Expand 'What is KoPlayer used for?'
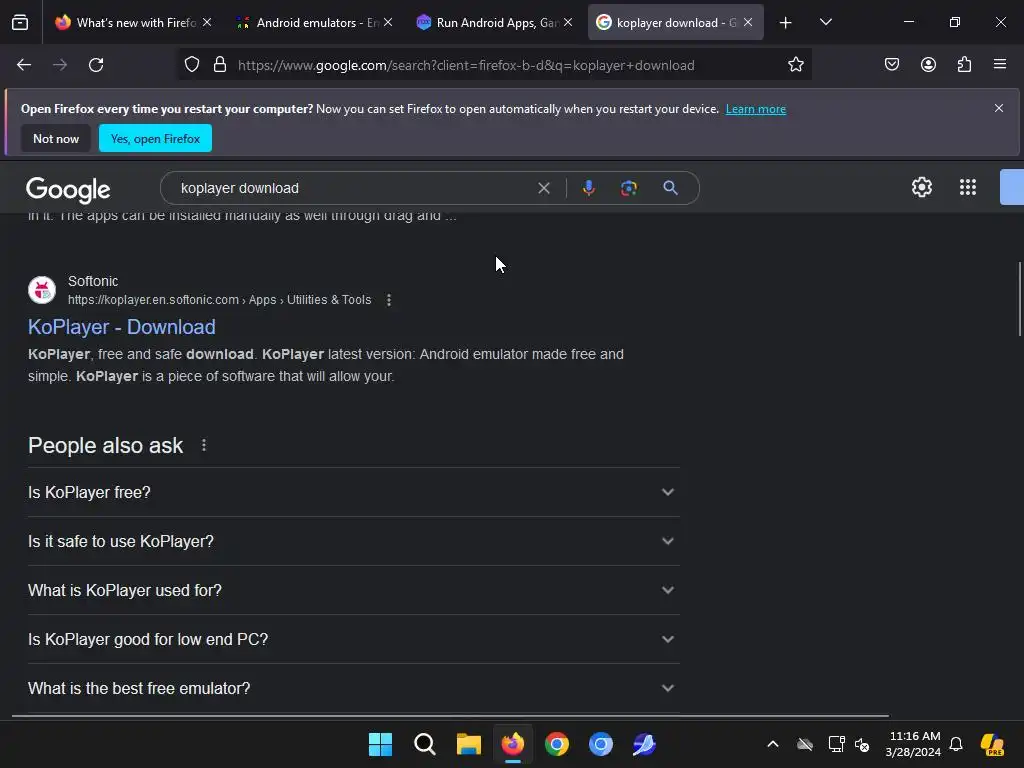The height and width of the screenshot is (768, 1024). 353,590
